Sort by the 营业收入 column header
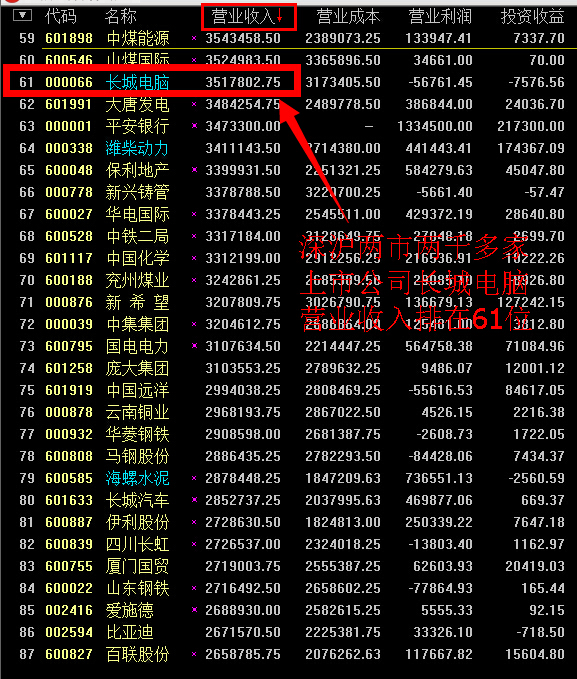This screenshot has height=679, width=577. [247, 17]
